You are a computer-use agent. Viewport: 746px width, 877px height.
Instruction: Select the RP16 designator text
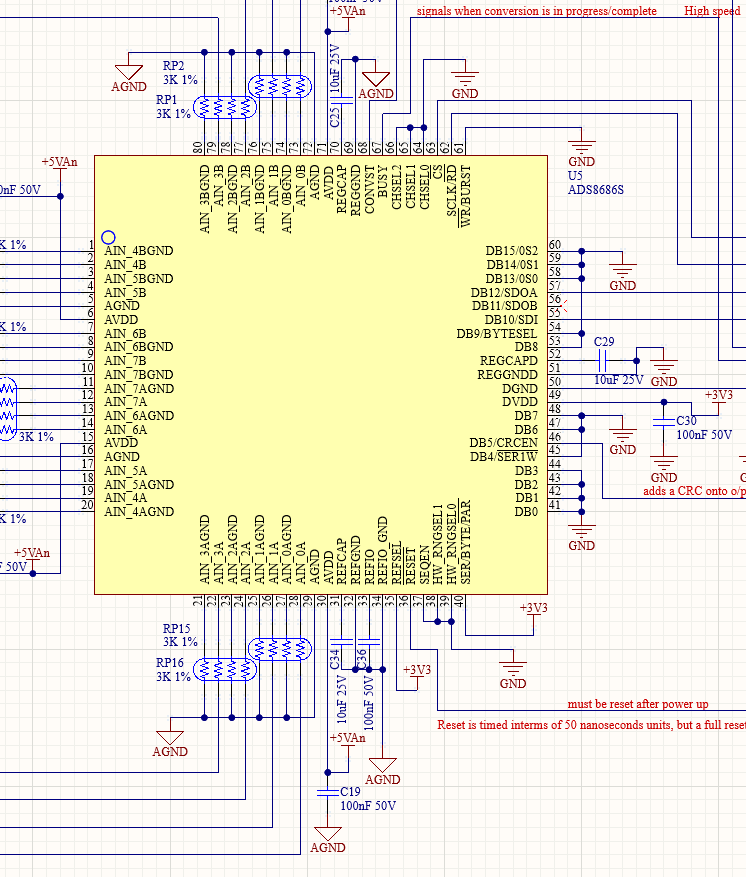[x=170, y=663]
